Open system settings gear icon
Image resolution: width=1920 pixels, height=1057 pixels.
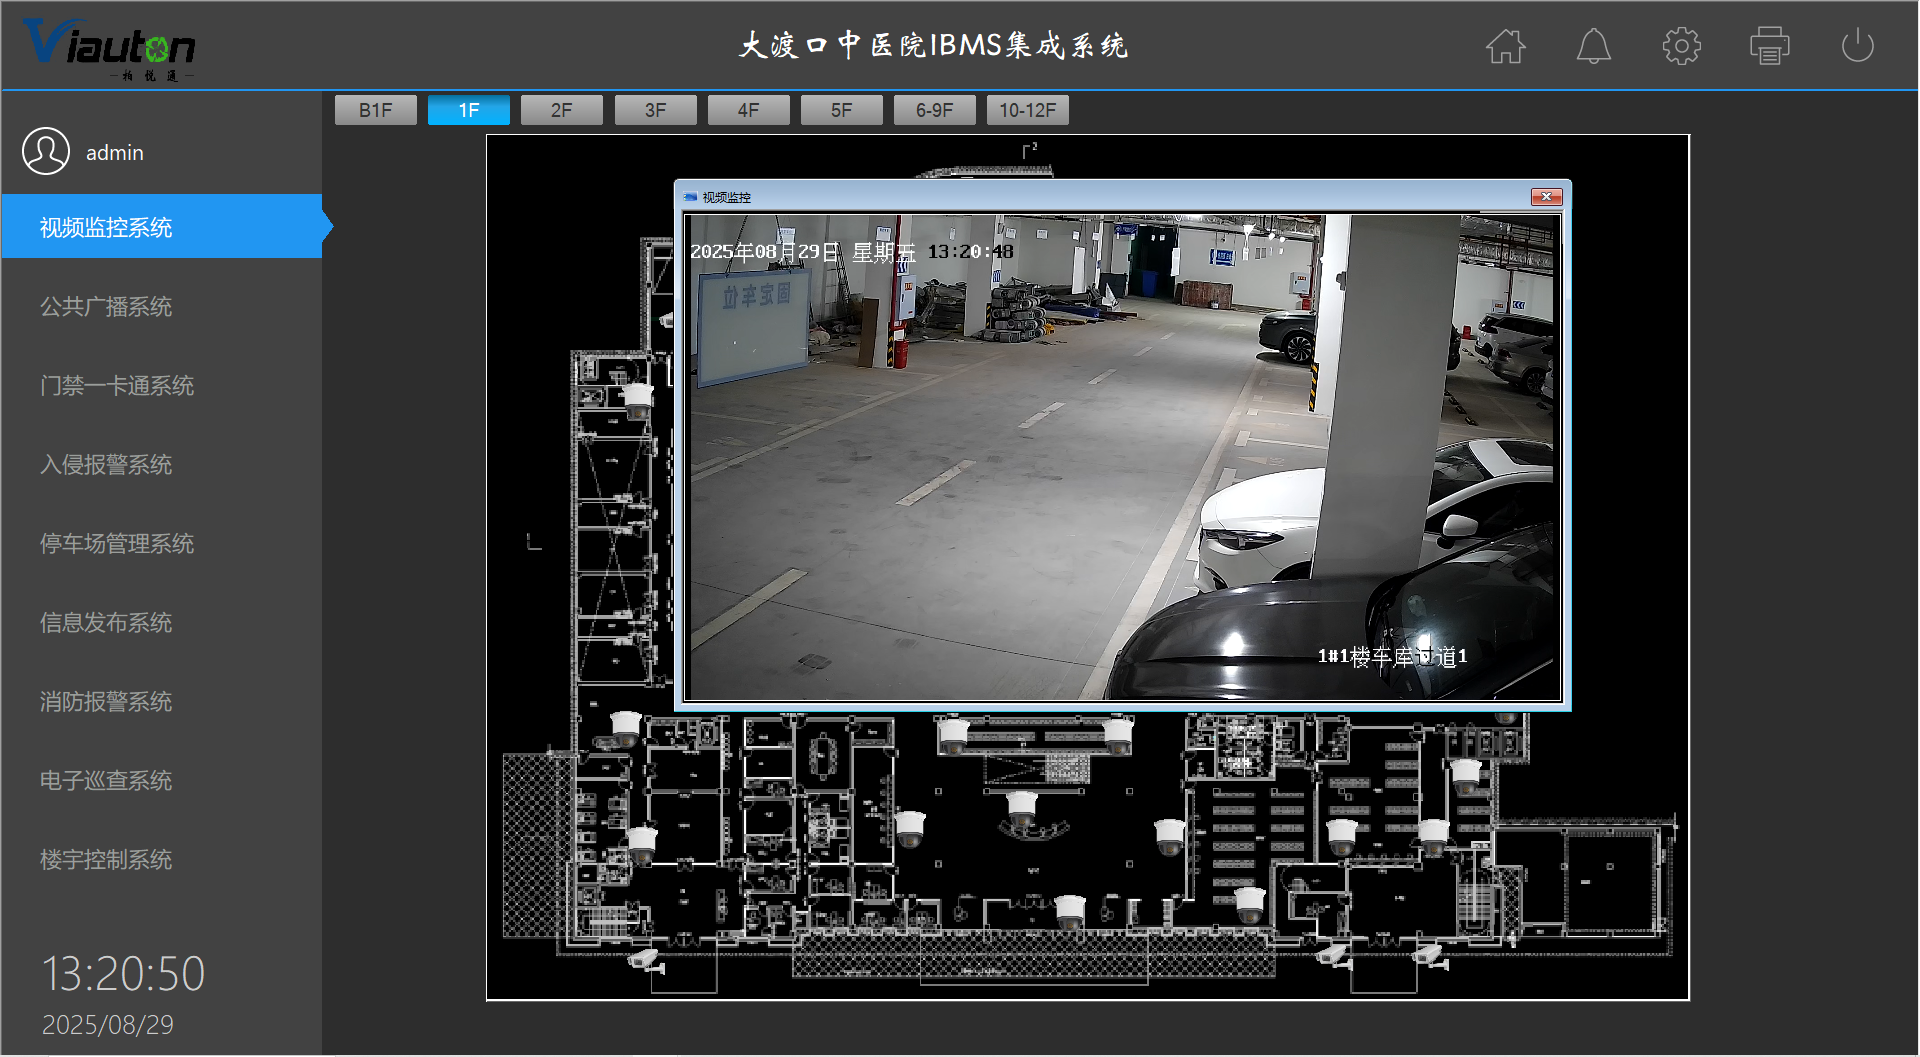point(1681,46)
